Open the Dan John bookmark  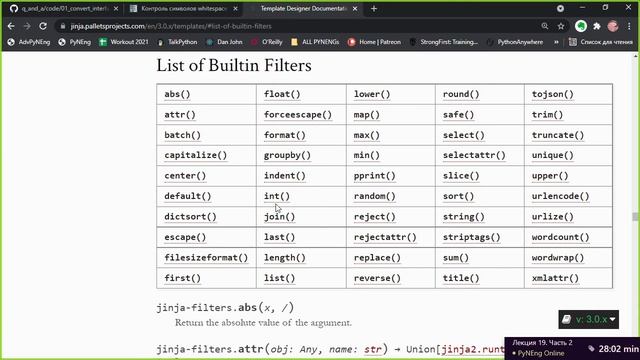click(224, 42)
